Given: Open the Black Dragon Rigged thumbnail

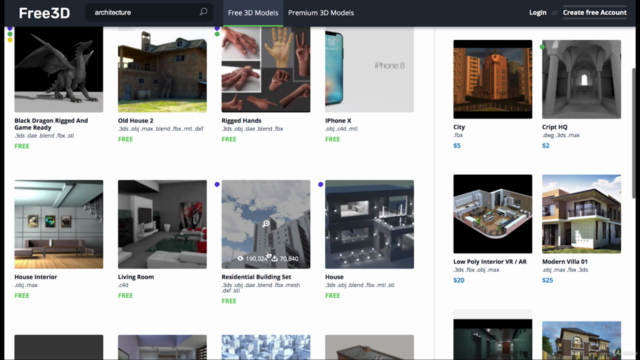Looking at the screenshot, I should click(59, 69).
